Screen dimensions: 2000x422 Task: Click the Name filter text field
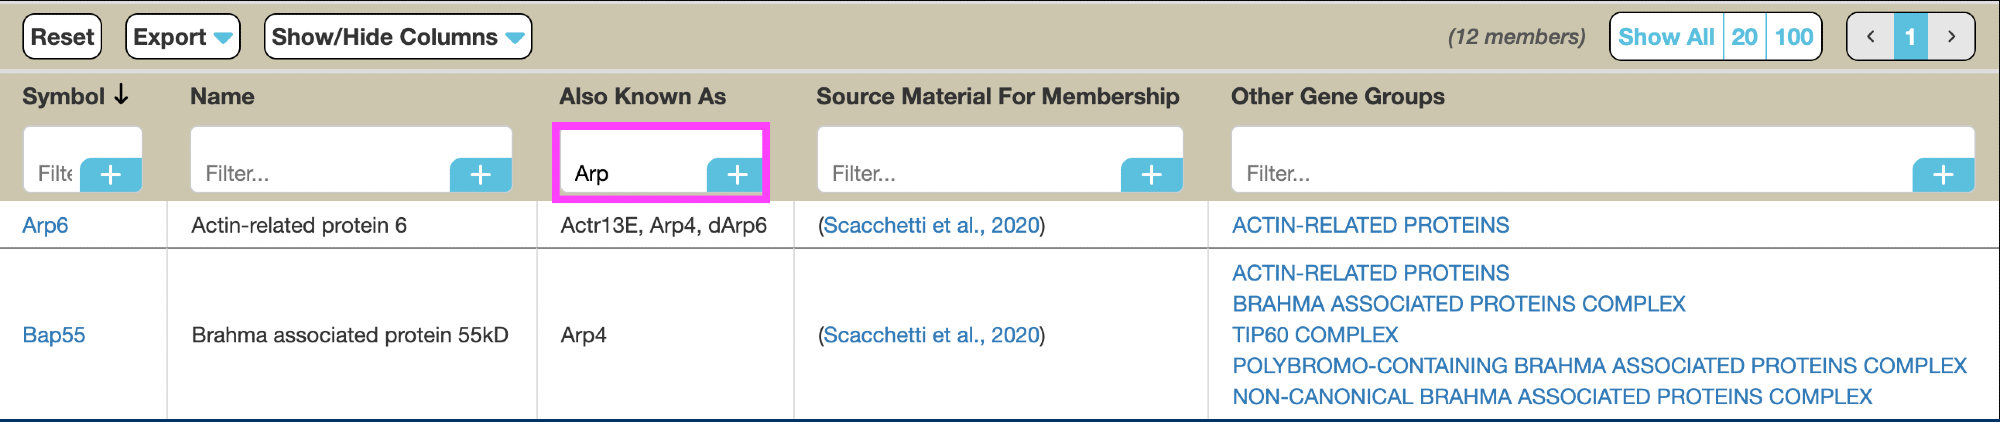point(320,173)
